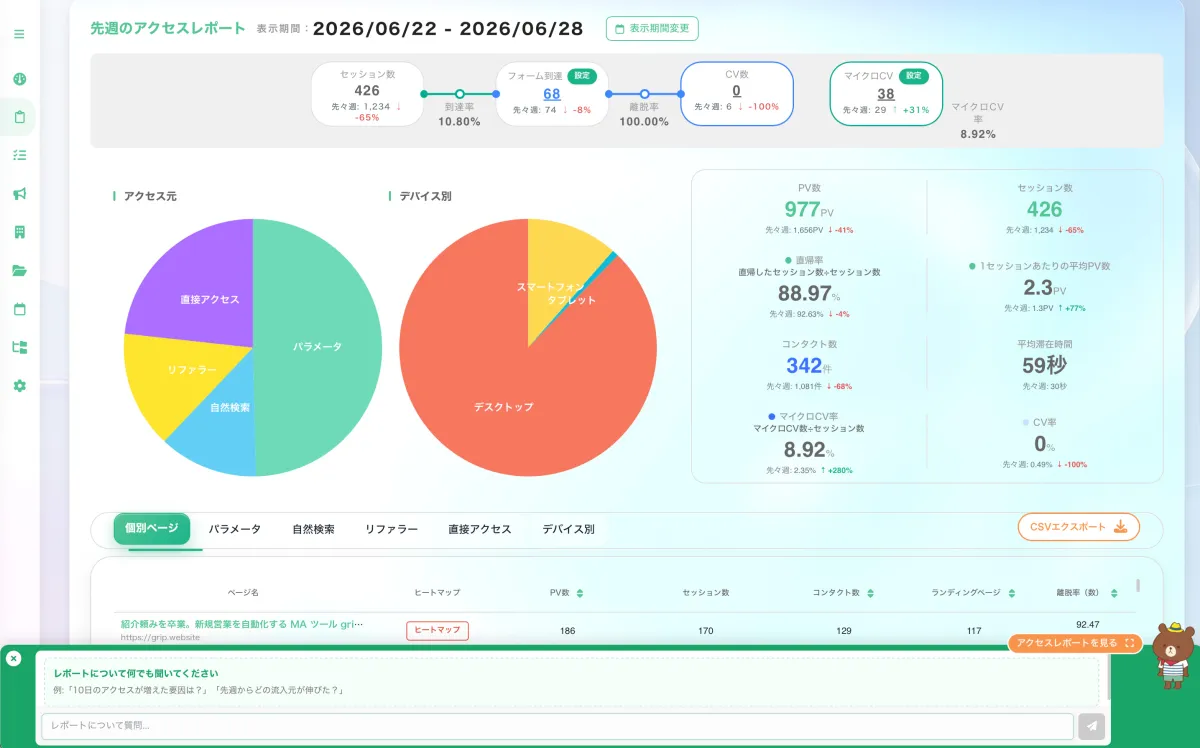1200x748 pixels.
Task: Click 設定 badge on フォーム到達 card
Action: pos(582,76)
